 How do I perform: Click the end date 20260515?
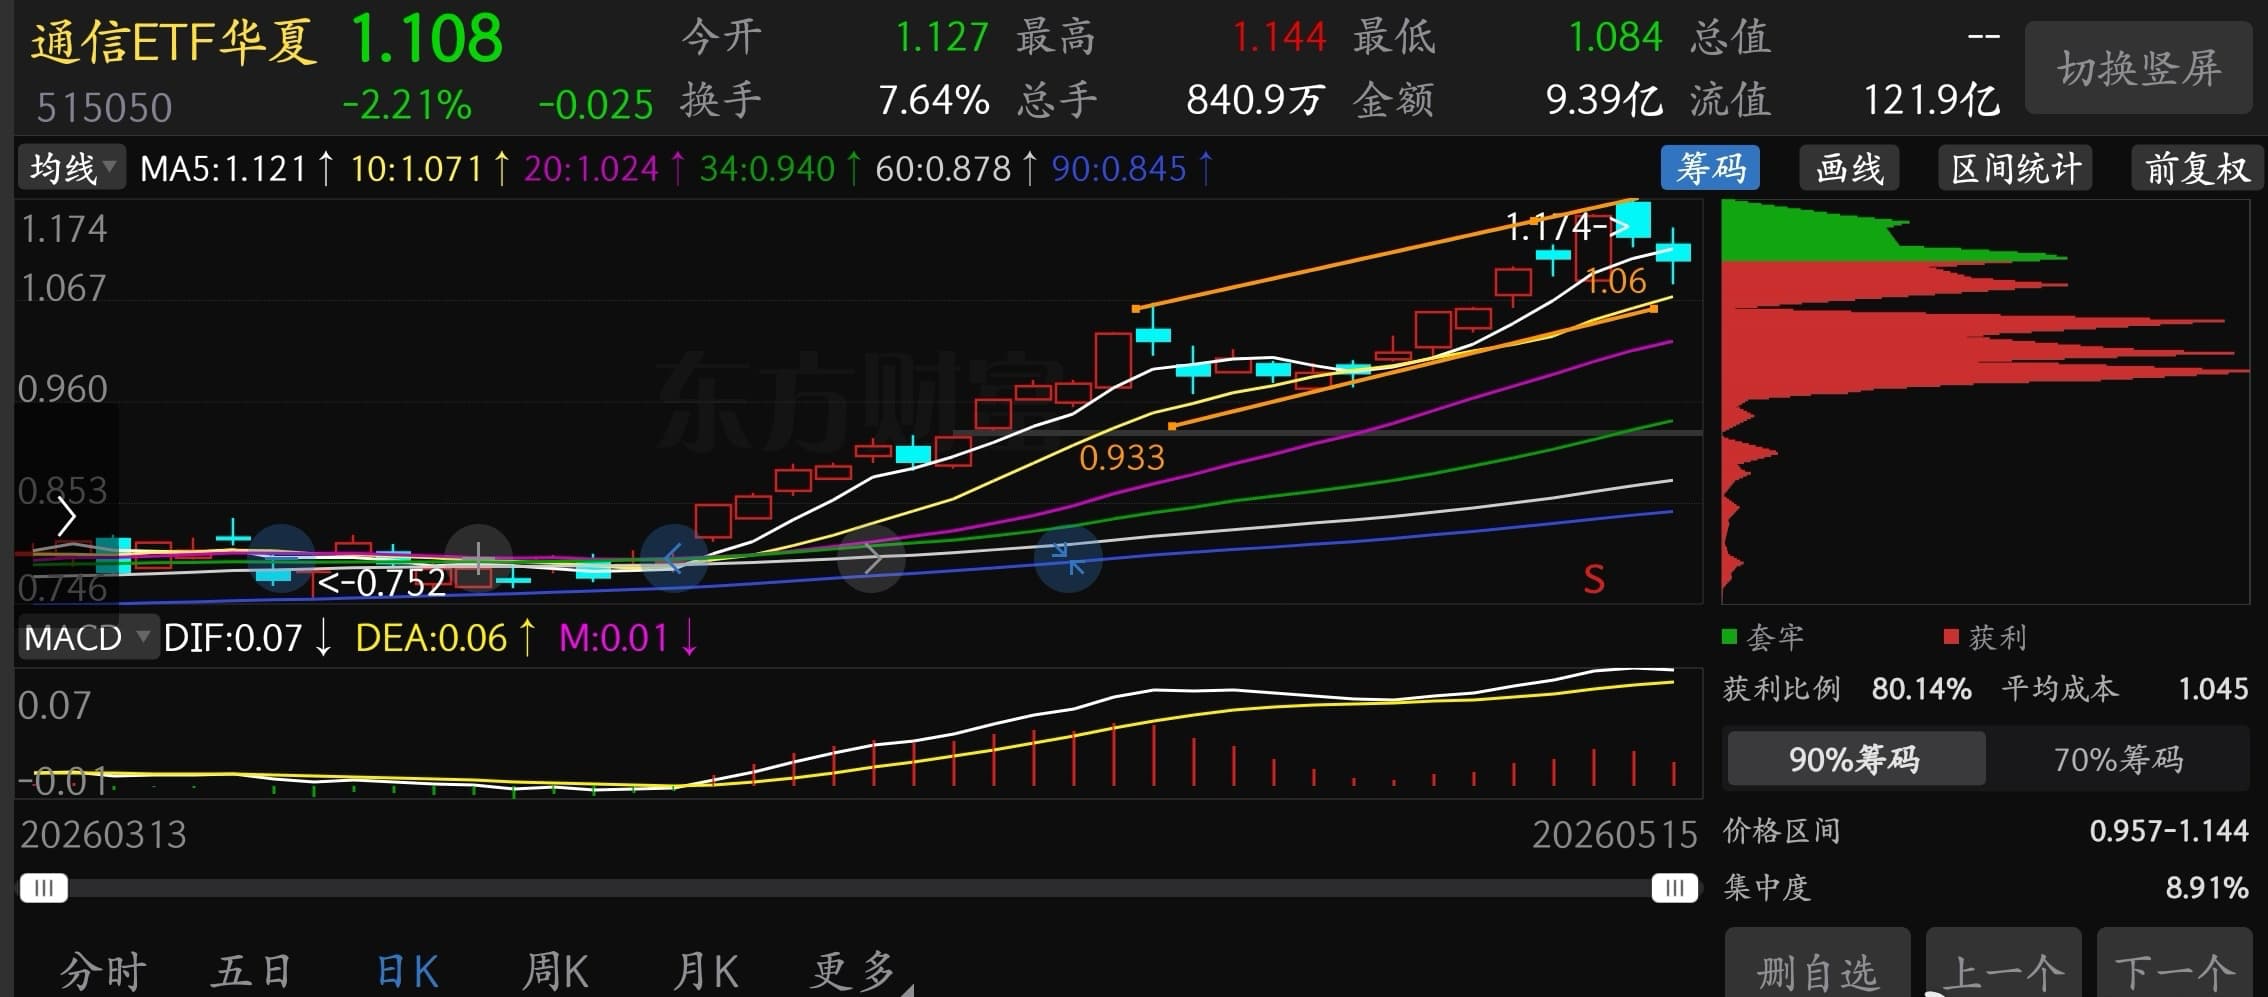pos(1614,834)
